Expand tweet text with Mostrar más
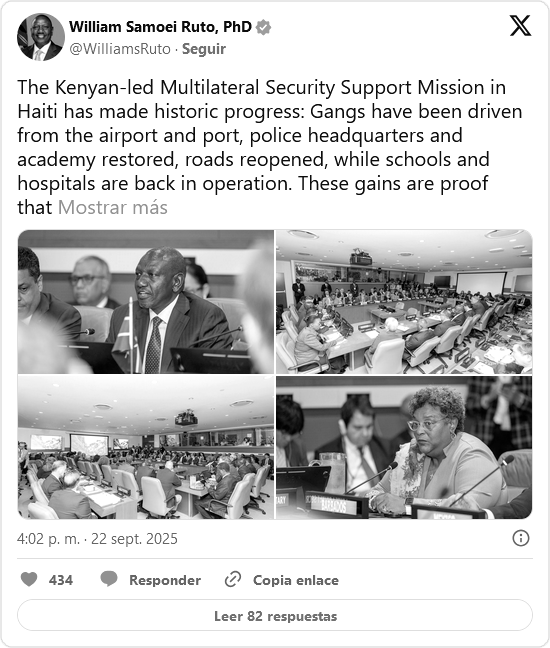 click(113, 207)
